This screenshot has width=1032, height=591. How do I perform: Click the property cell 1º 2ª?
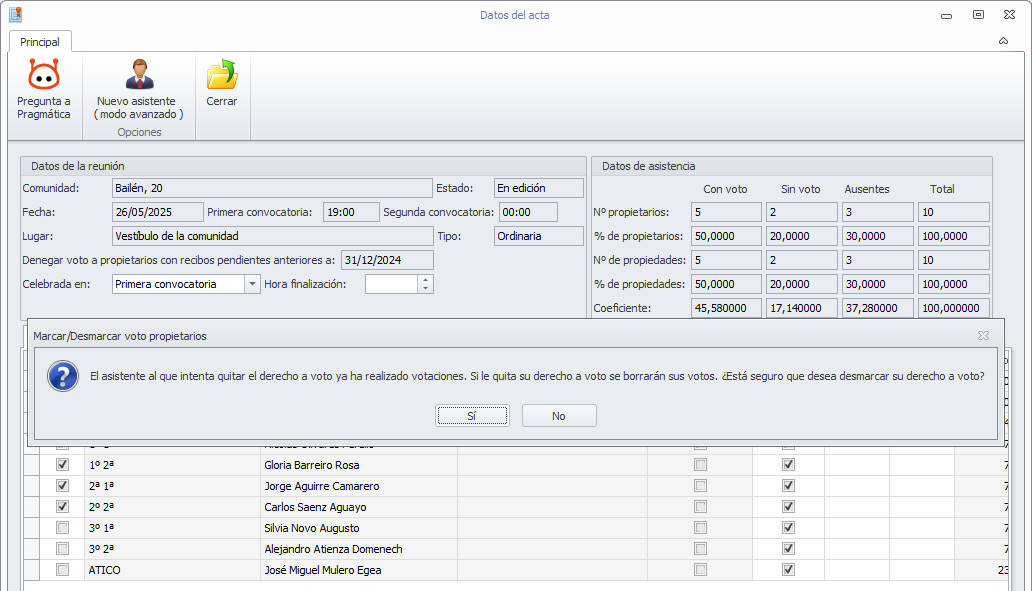[172, 465]
